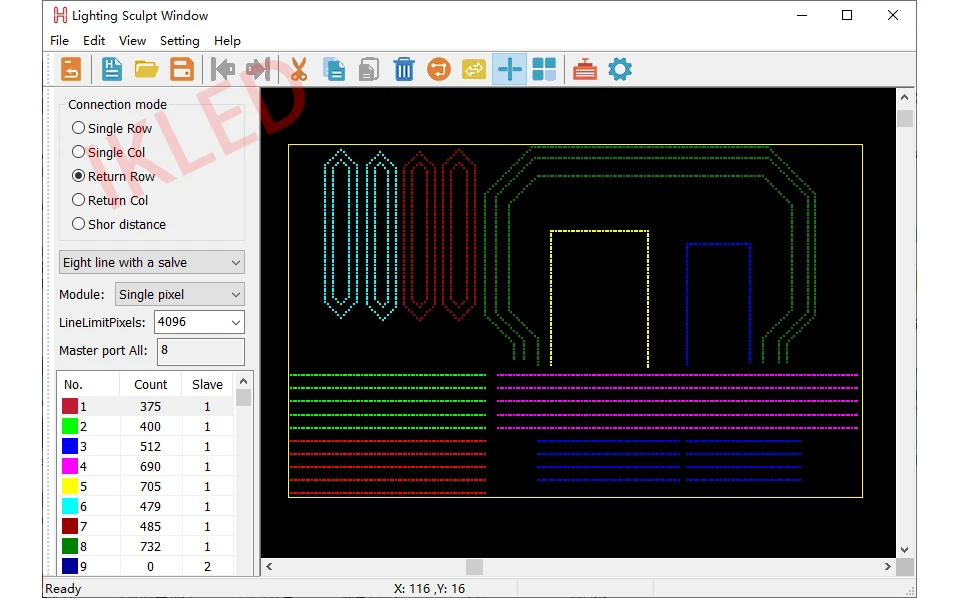Cut selection with the scissors icon
Image resolution: width=960 pixels, height=598 pixels.
tap(299, 69)
